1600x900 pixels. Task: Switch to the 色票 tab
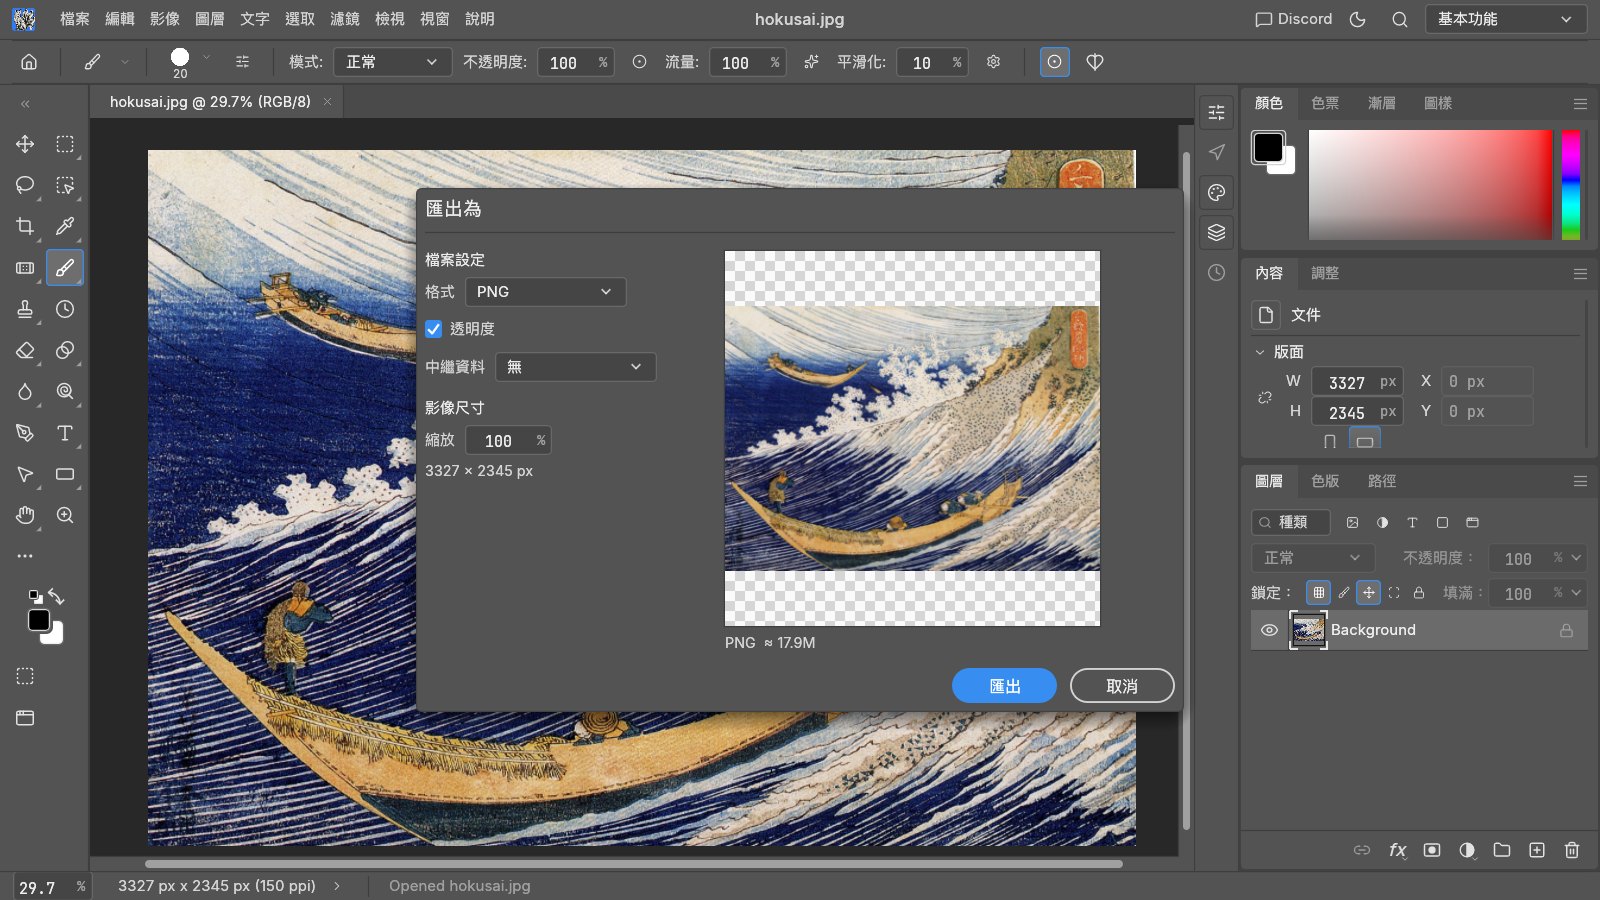(1325, 103)
